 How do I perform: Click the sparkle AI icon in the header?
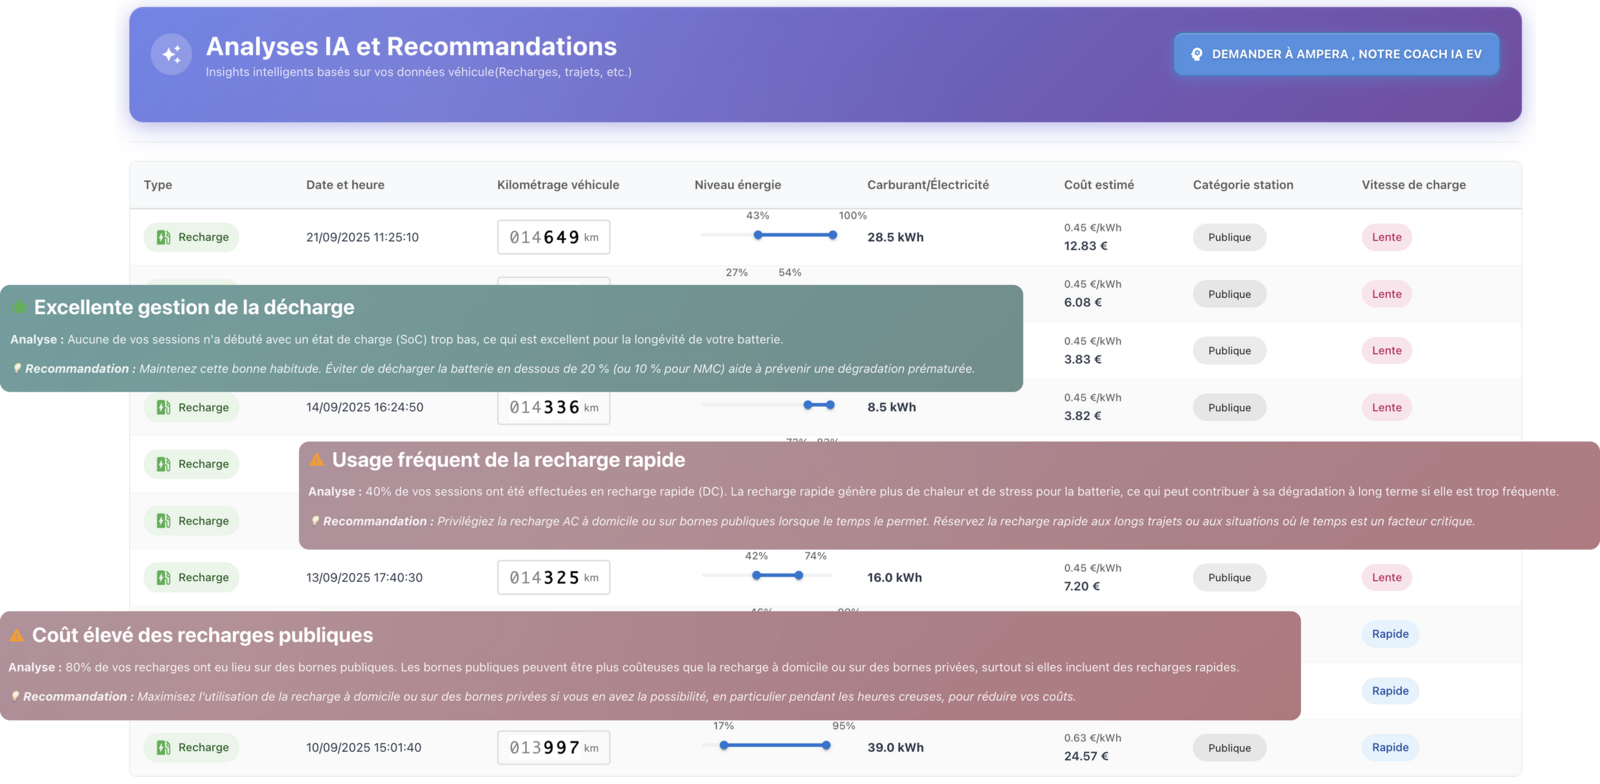tap(171, 54)
